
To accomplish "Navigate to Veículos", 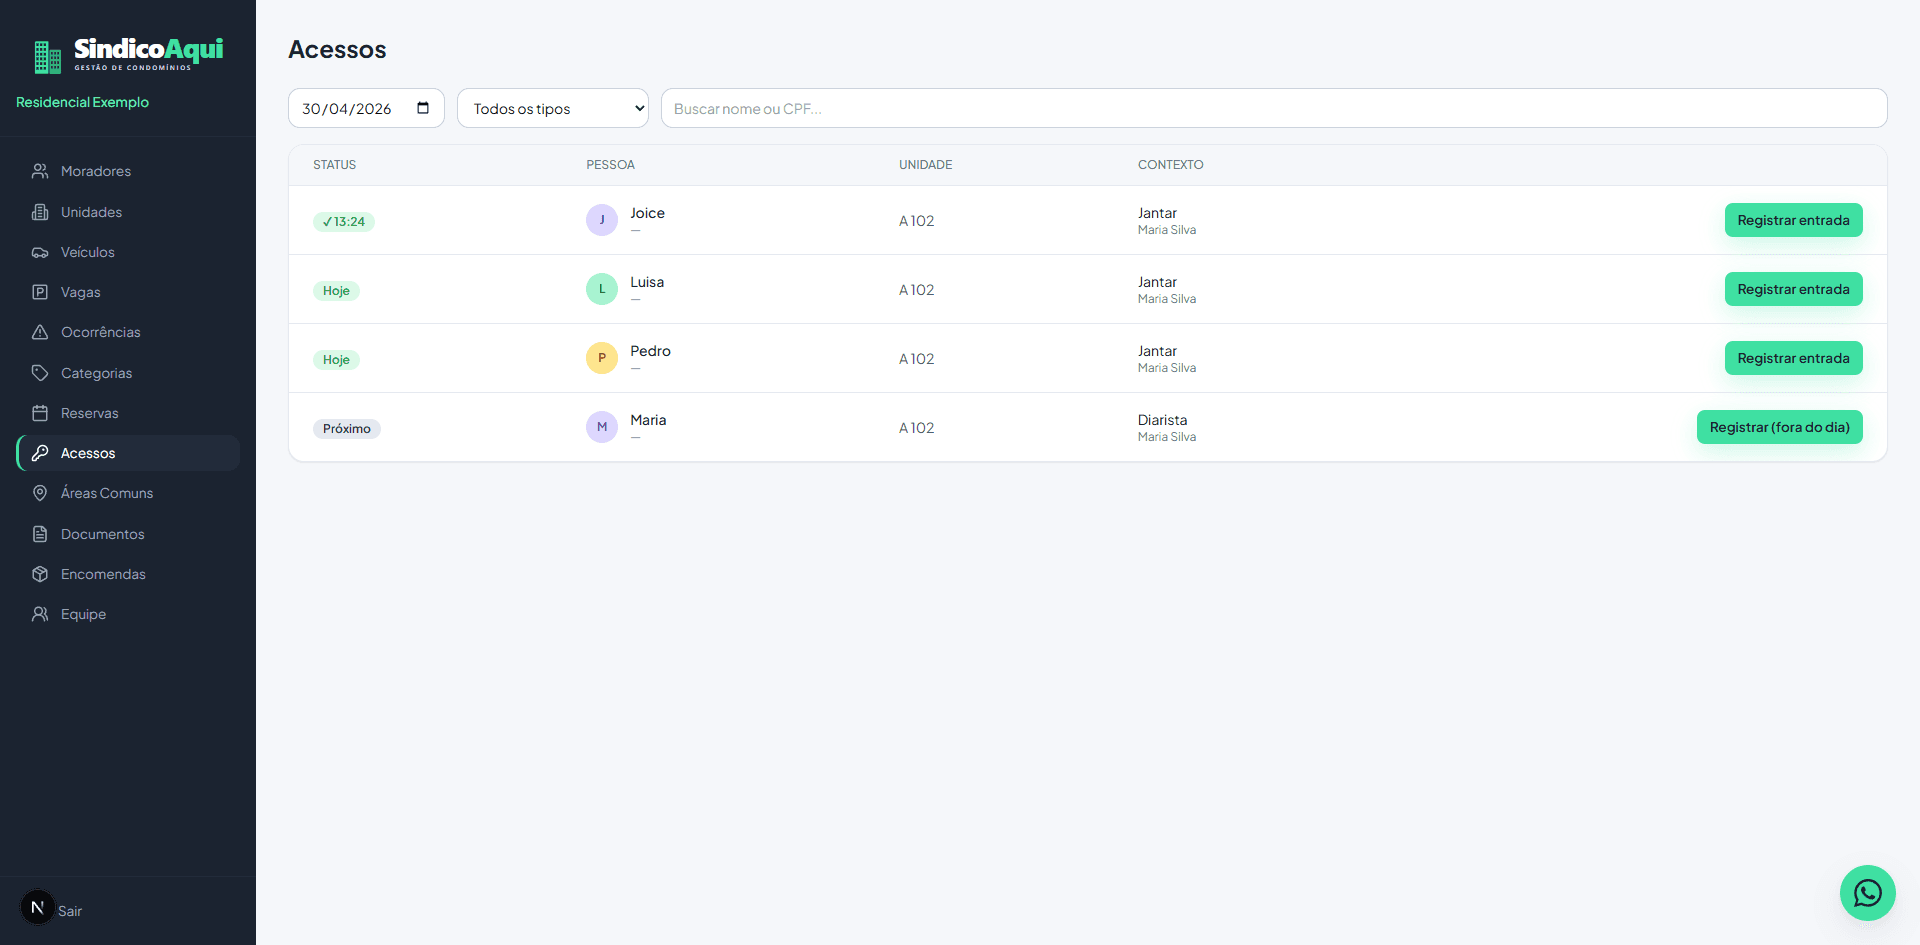I will click(128, 252).
